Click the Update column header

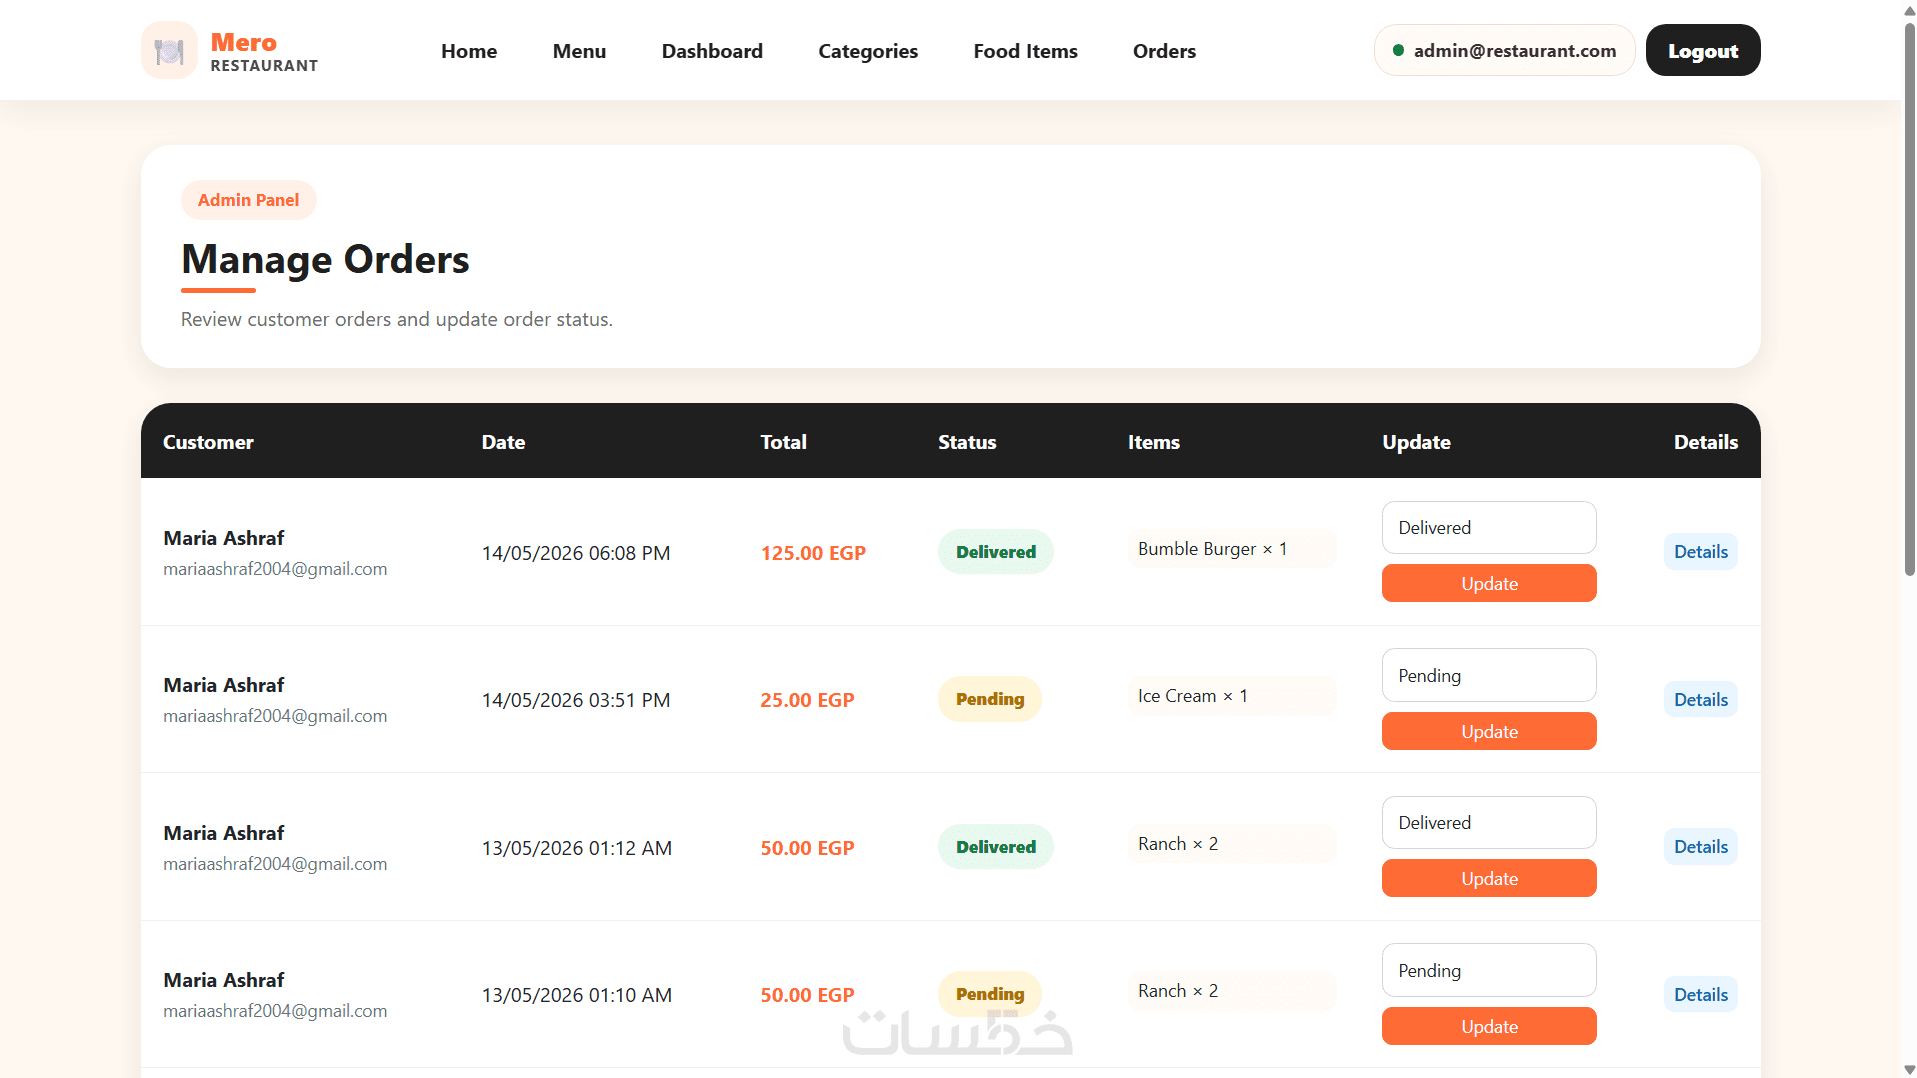point(1416,442)
